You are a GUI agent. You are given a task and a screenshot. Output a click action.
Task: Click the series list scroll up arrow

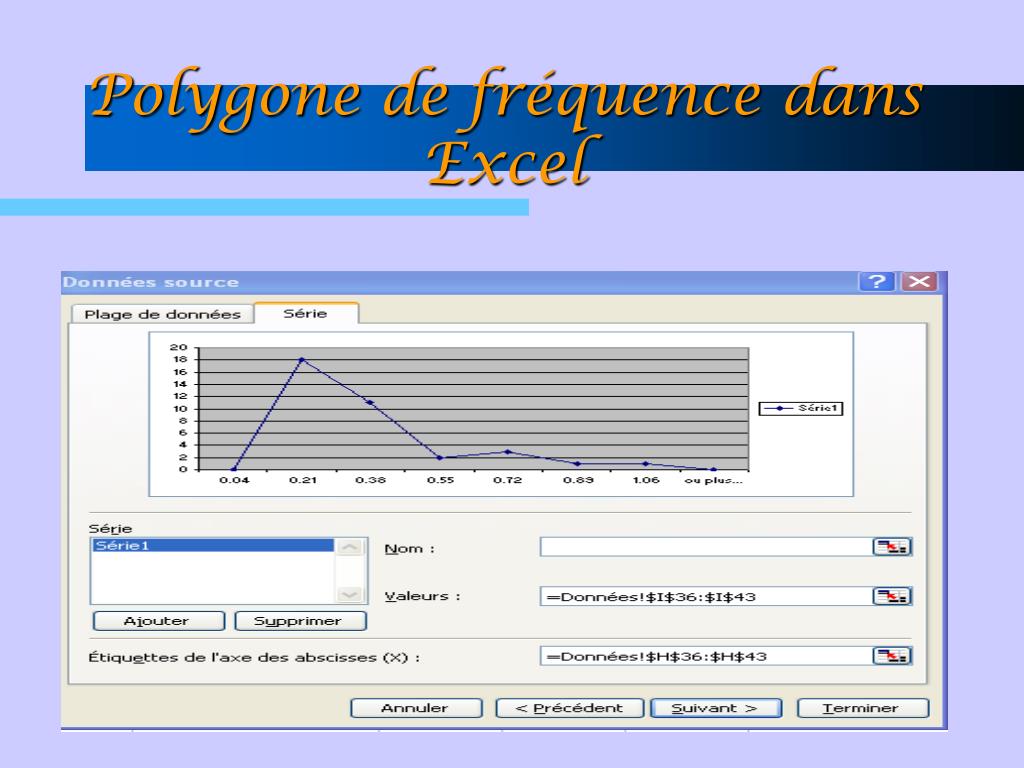pos(349,547)
